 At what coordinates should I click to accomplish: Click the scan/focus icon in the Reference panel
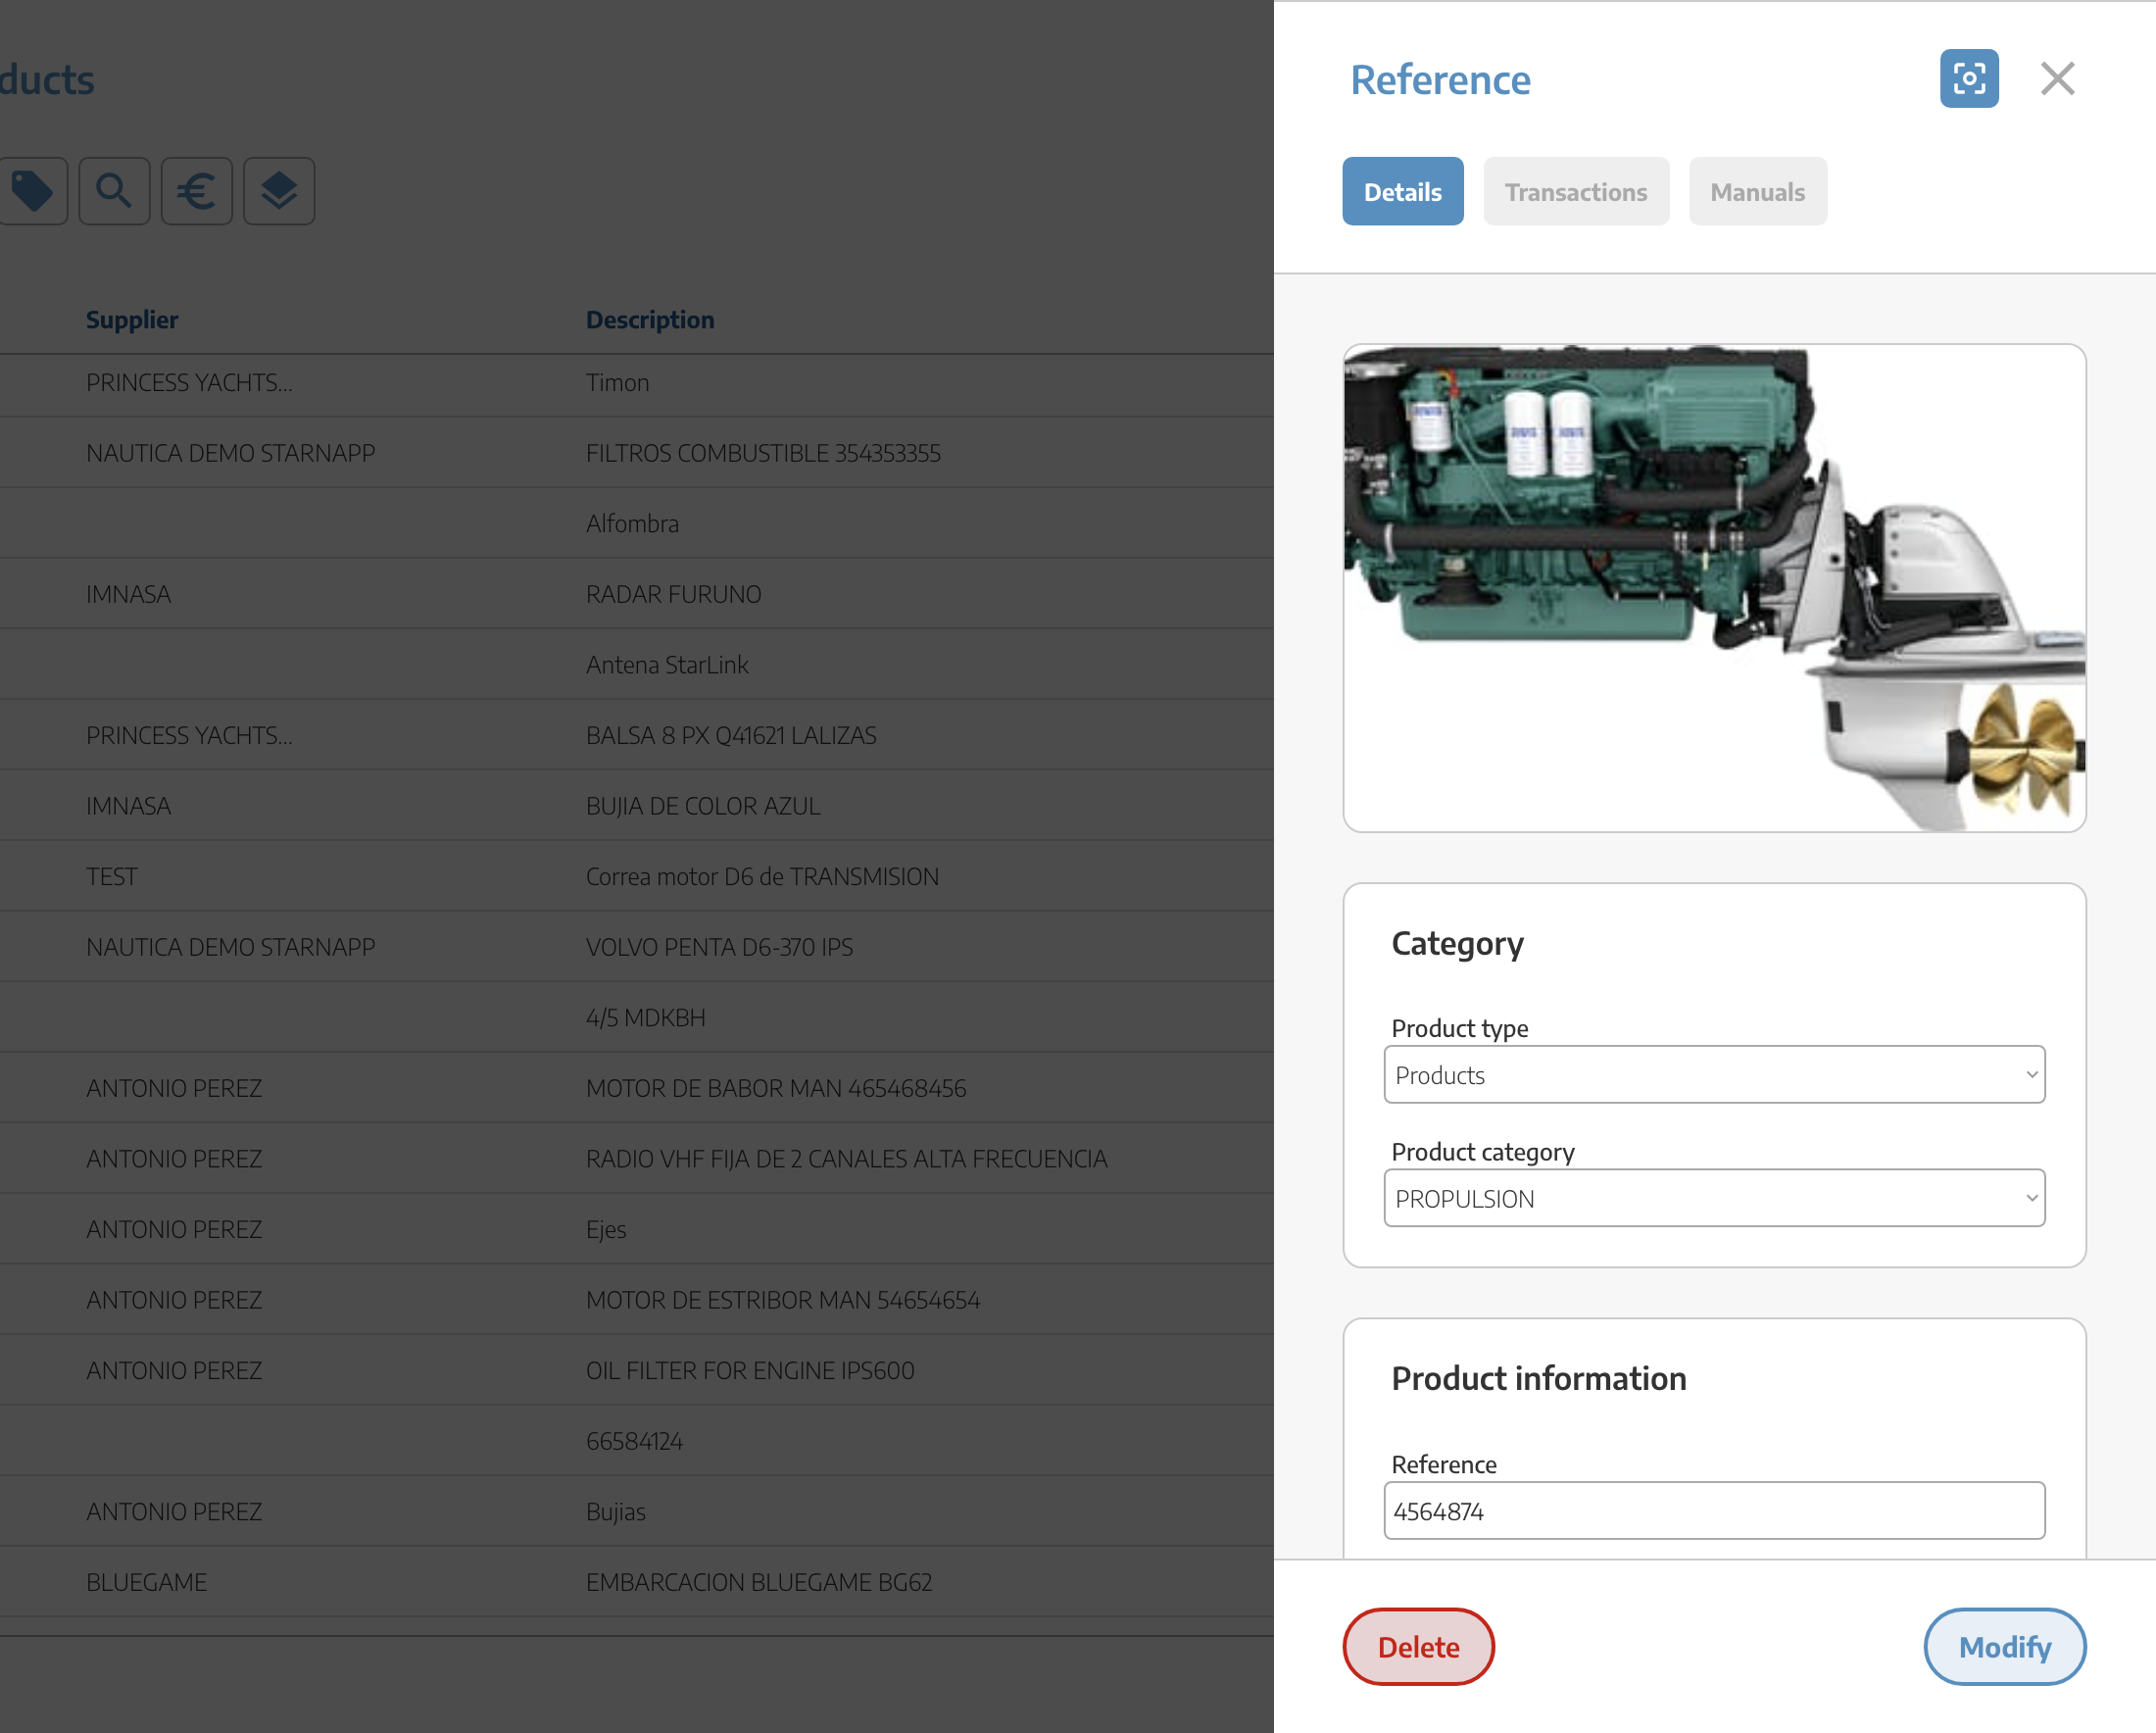[x=1969, y=78]
